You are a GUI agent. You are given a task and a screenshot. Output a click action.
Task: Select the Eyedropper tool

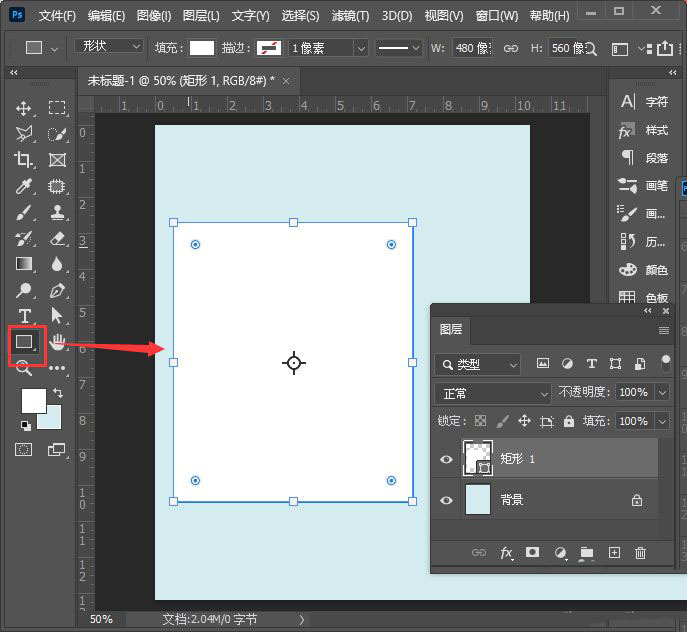pos(24,186)
